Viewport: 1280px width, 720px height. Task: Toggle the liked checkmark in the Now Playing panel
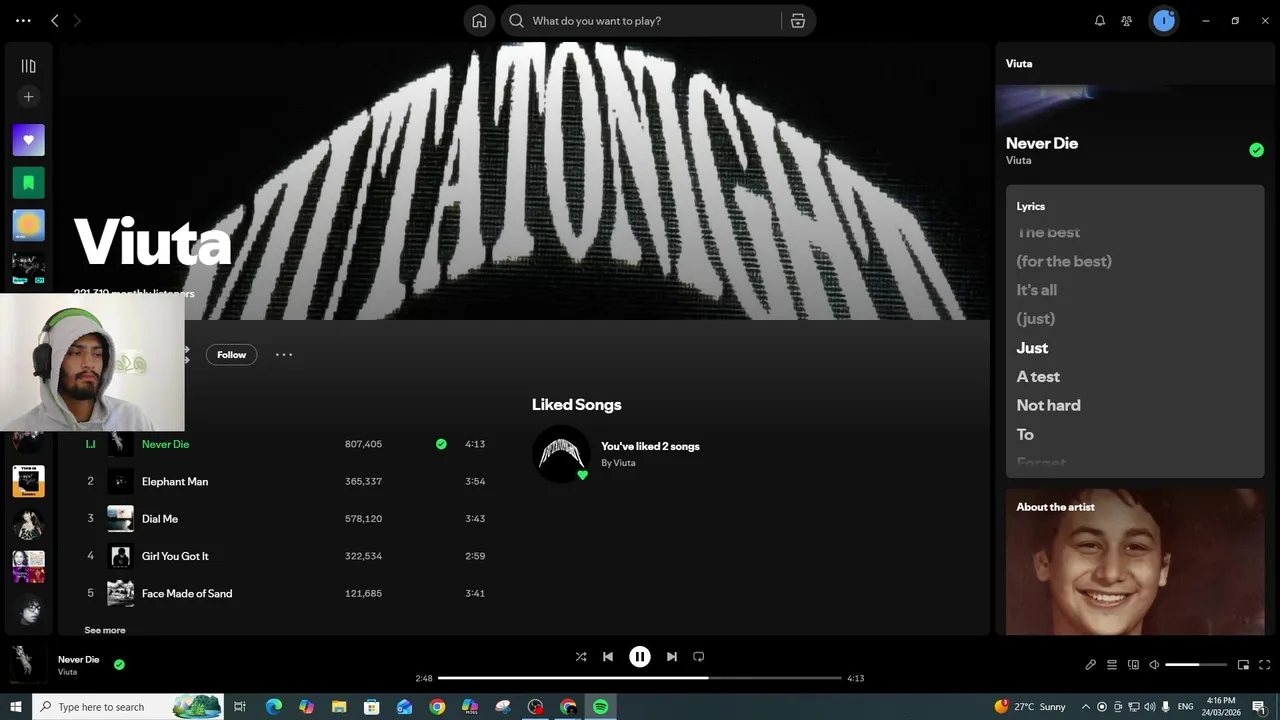click(x=1257, y=150)
